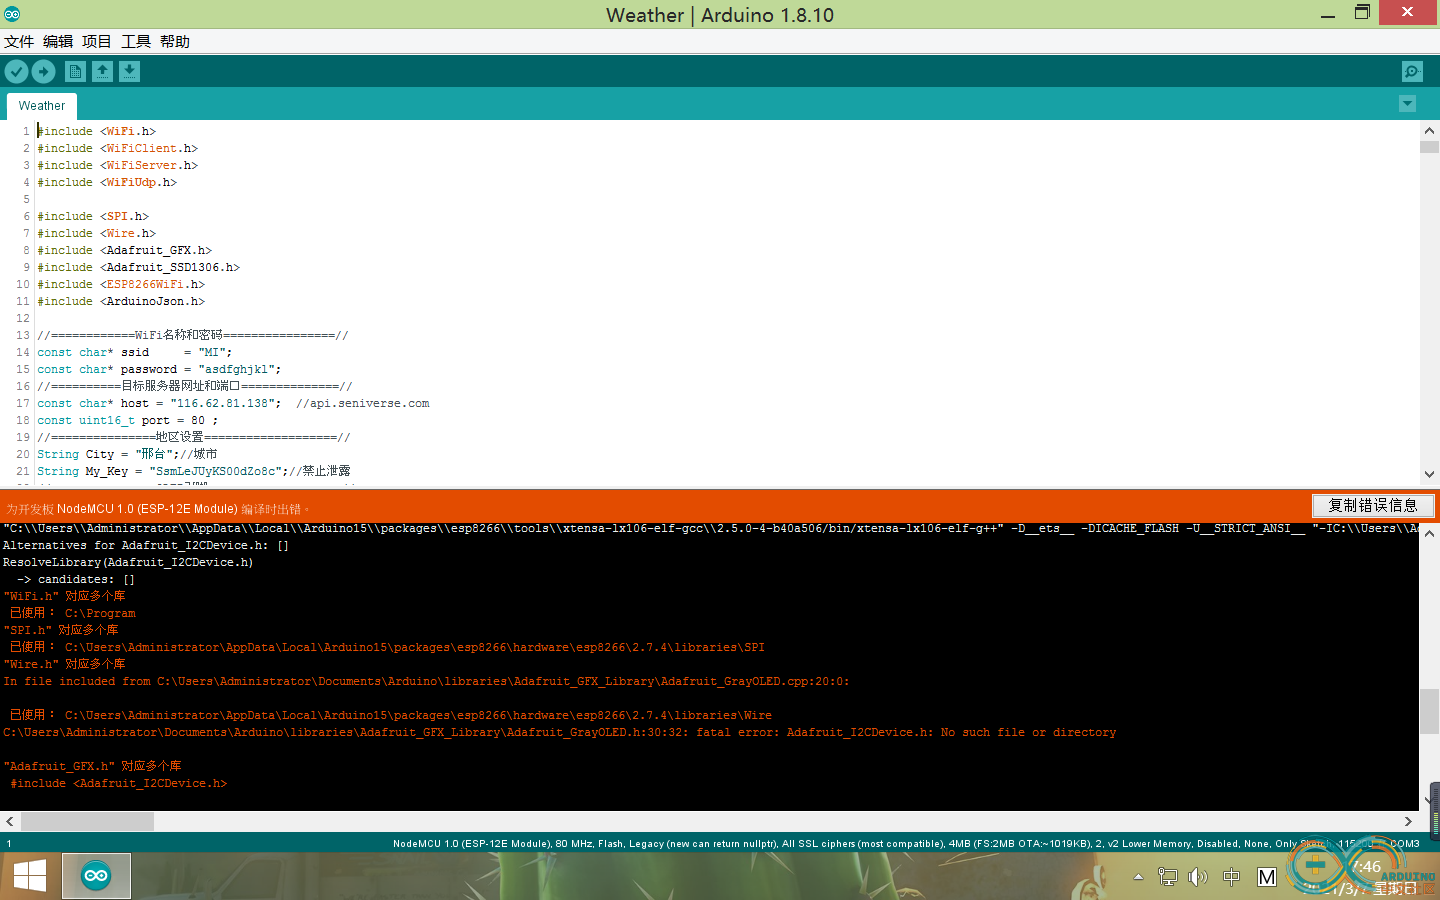Click line '#include <SPI.h>'
The height and width of the screenshot is (900, 1440).
[93, 216]
